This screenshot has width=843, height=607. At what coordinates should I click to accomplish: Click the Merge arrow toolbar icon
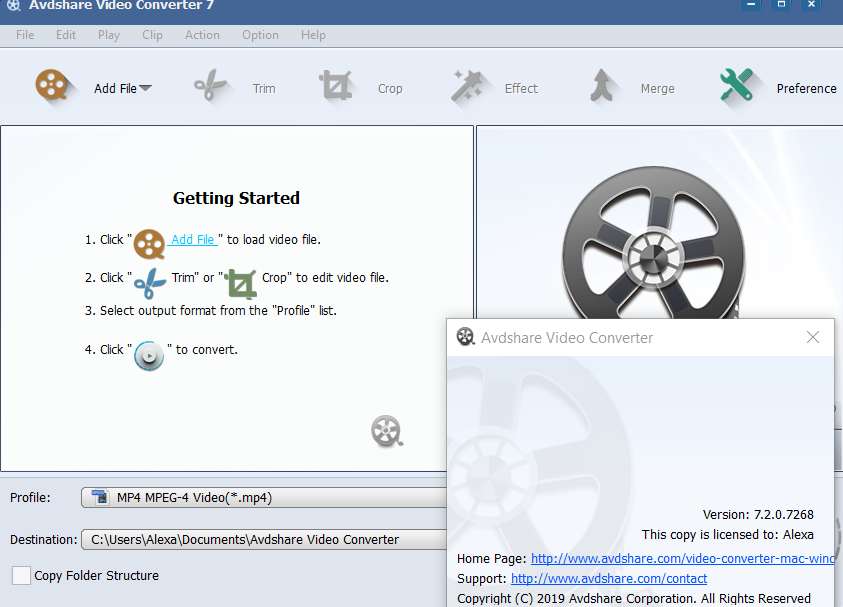[x=602, y=85]
